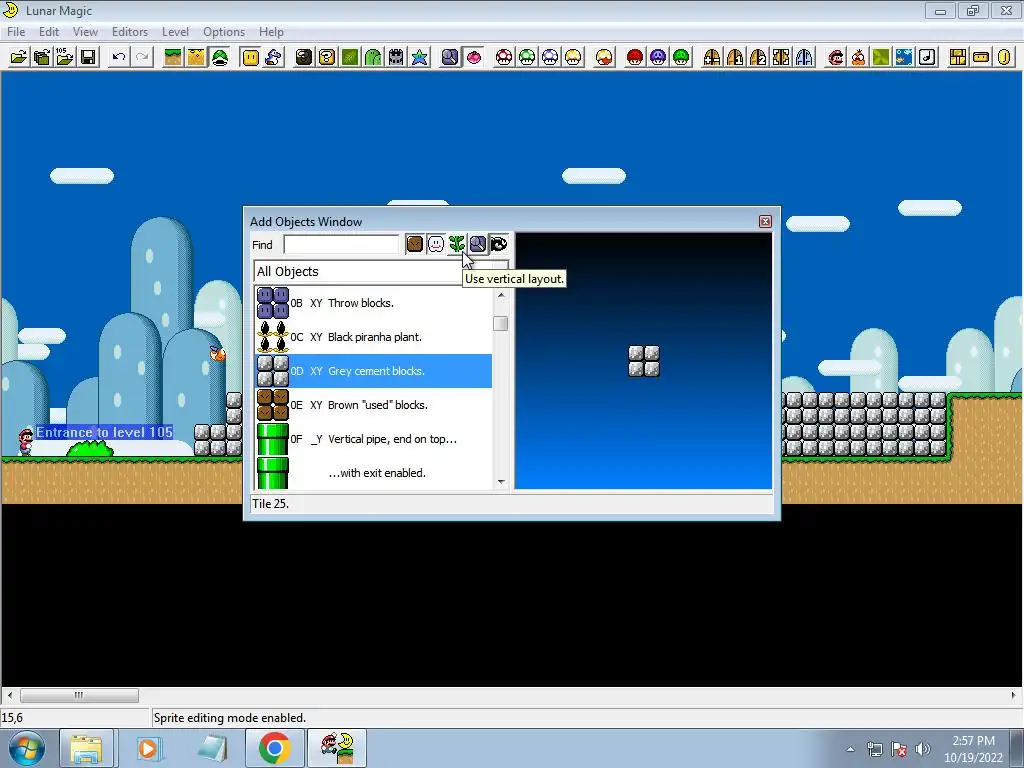The height and width of the screenshot is (768, 1024).
Task: Click the green leaf tile toolbar icon
Action: coord(350,57)
